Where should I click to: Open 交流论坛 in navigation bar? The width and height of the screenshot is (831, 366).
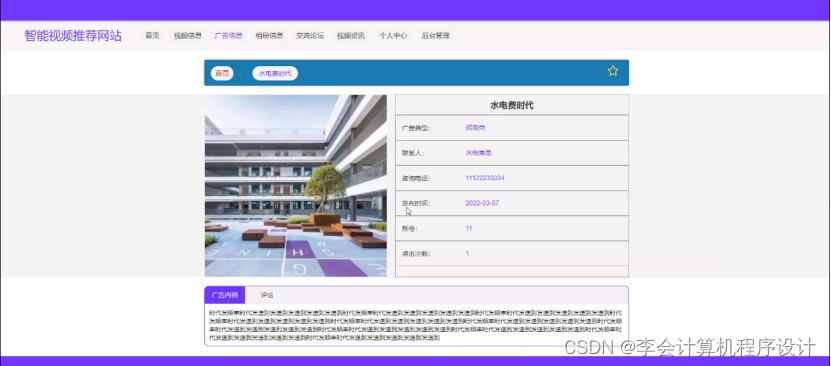(310, 35)
